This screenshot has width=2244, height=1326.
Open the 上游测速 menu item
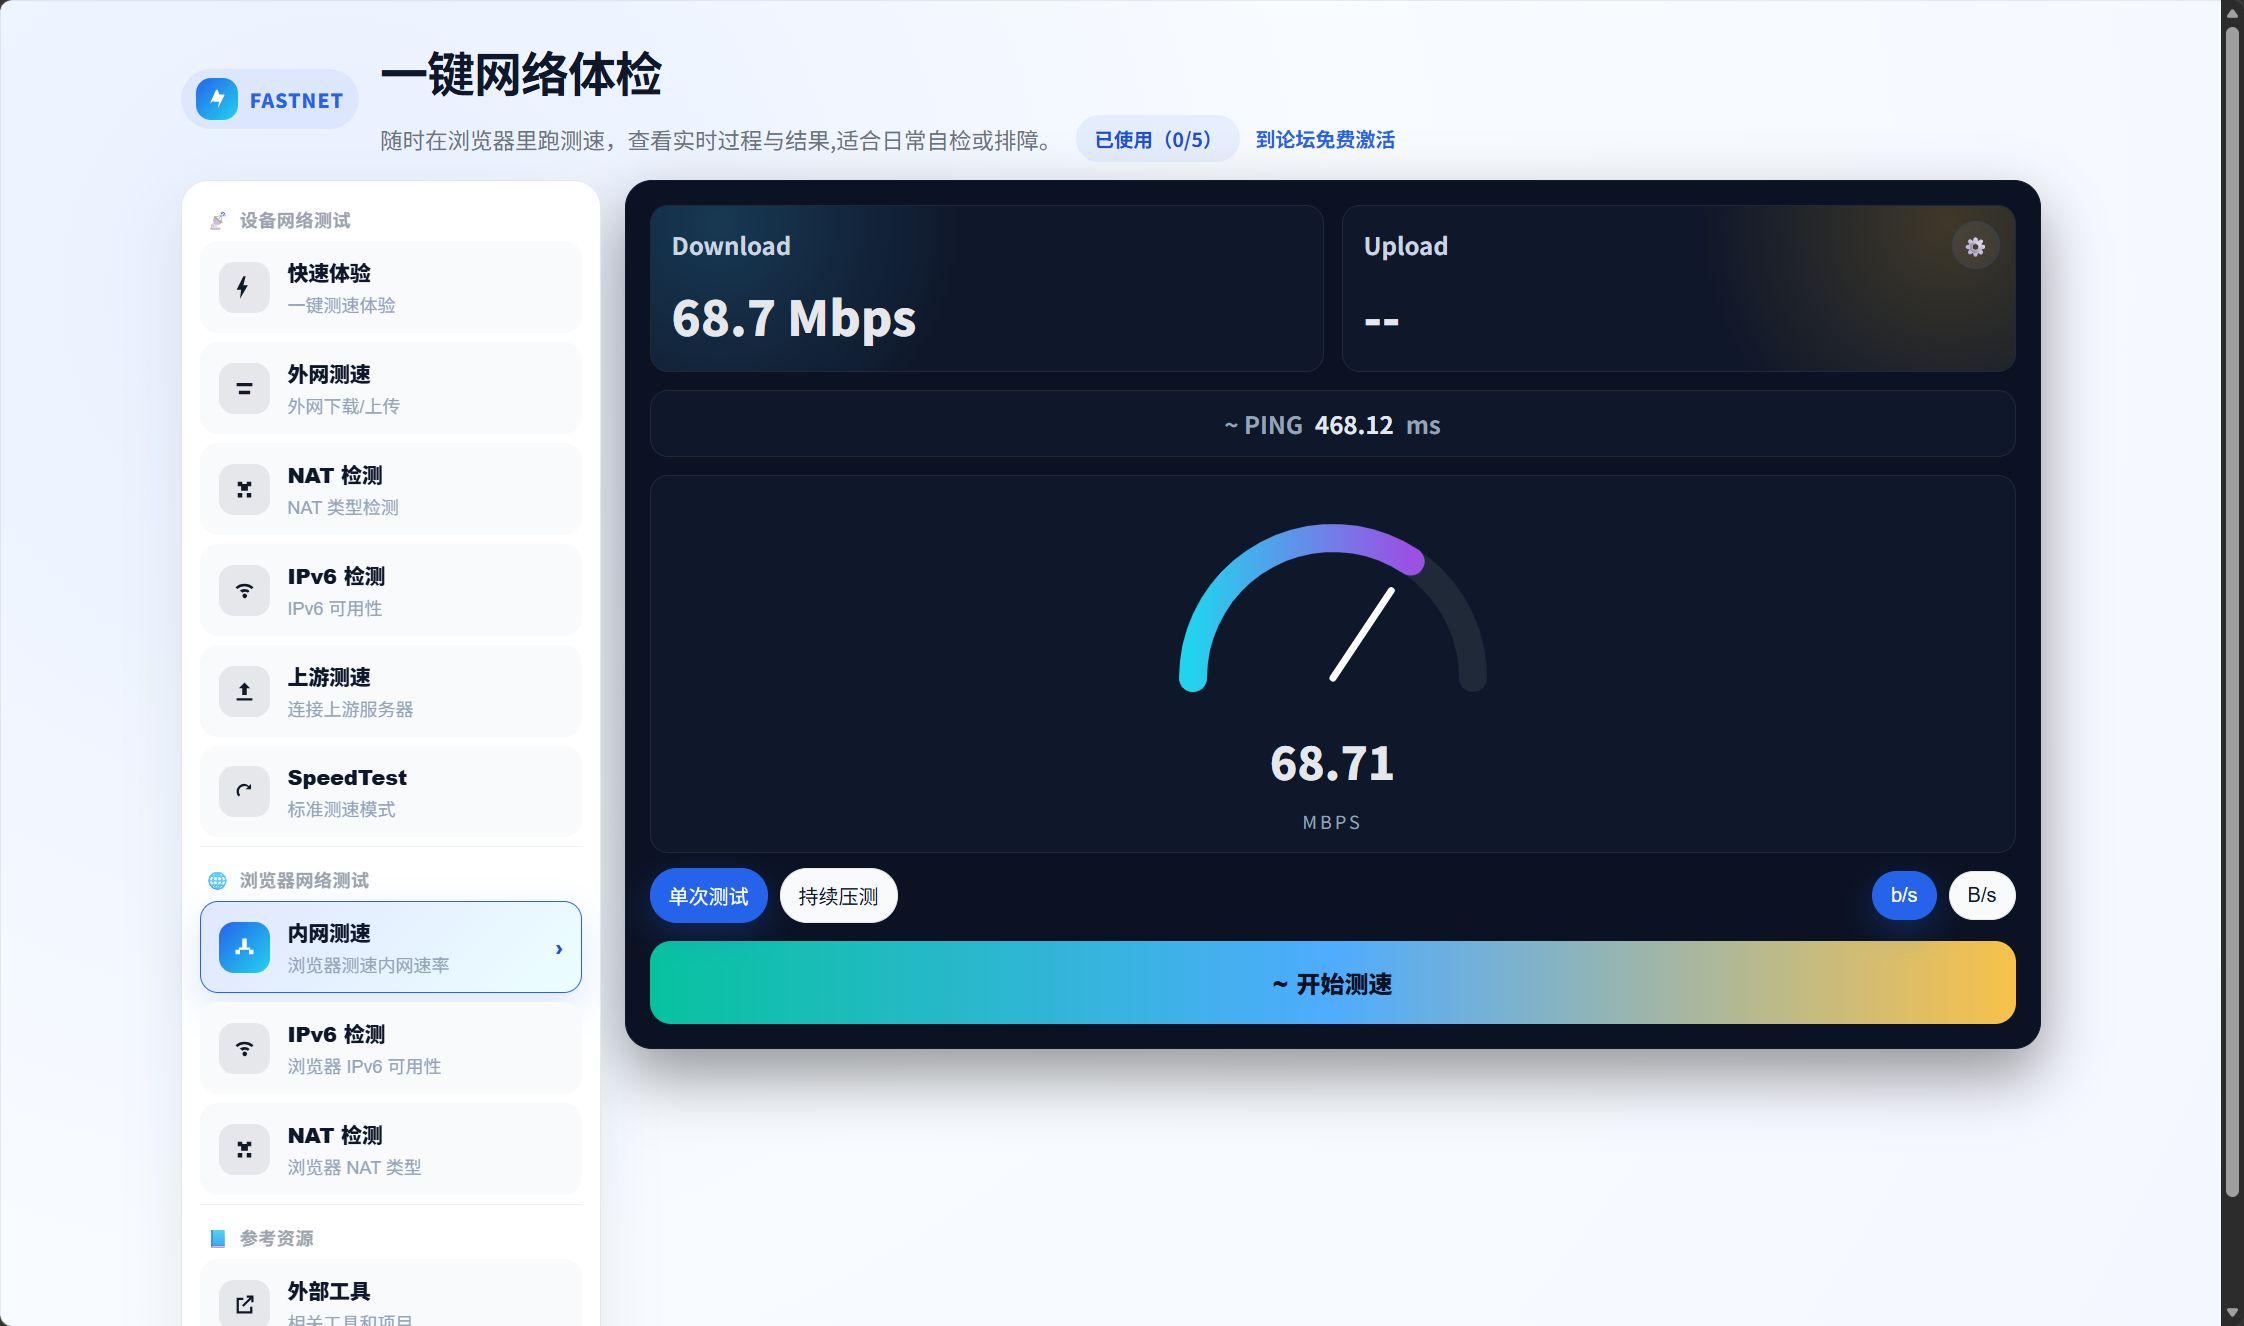391,692
